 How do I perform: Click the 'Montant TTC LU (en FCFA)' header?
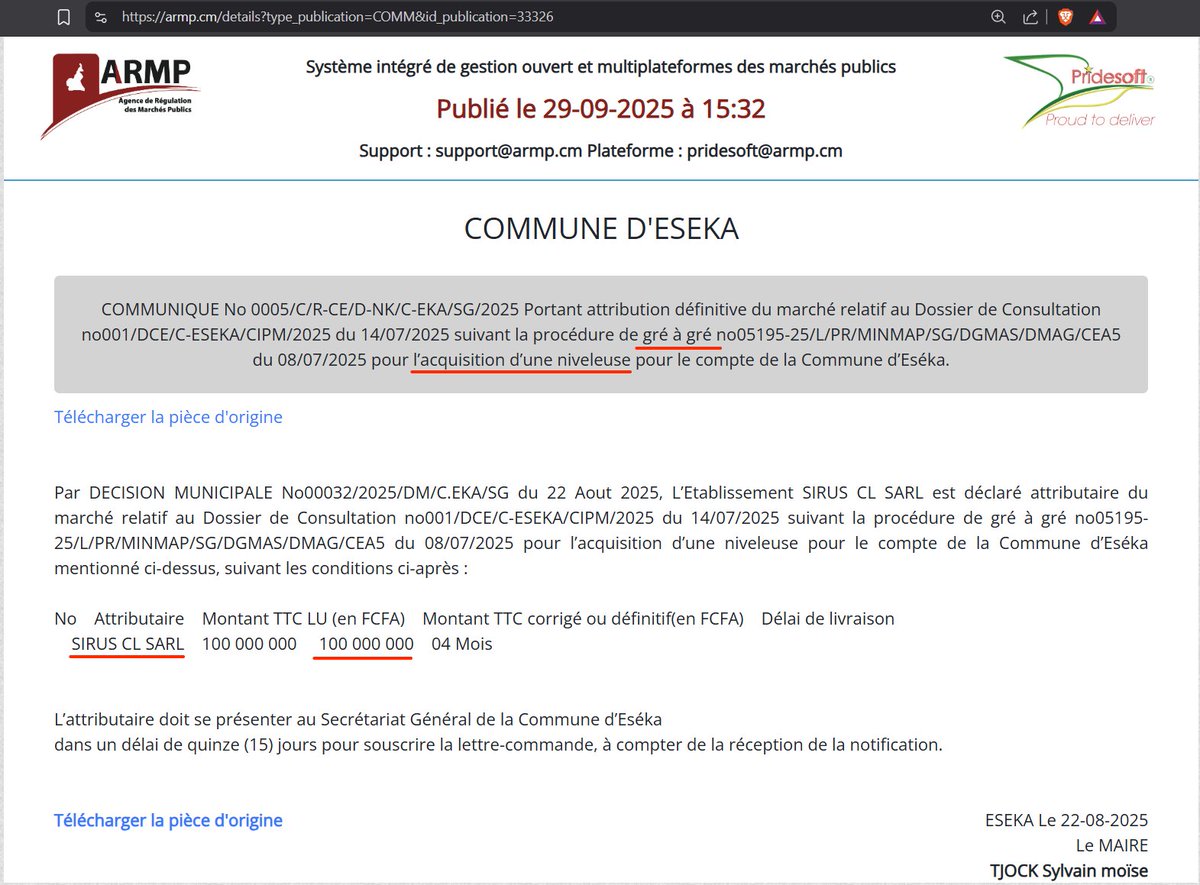(303, 618)
